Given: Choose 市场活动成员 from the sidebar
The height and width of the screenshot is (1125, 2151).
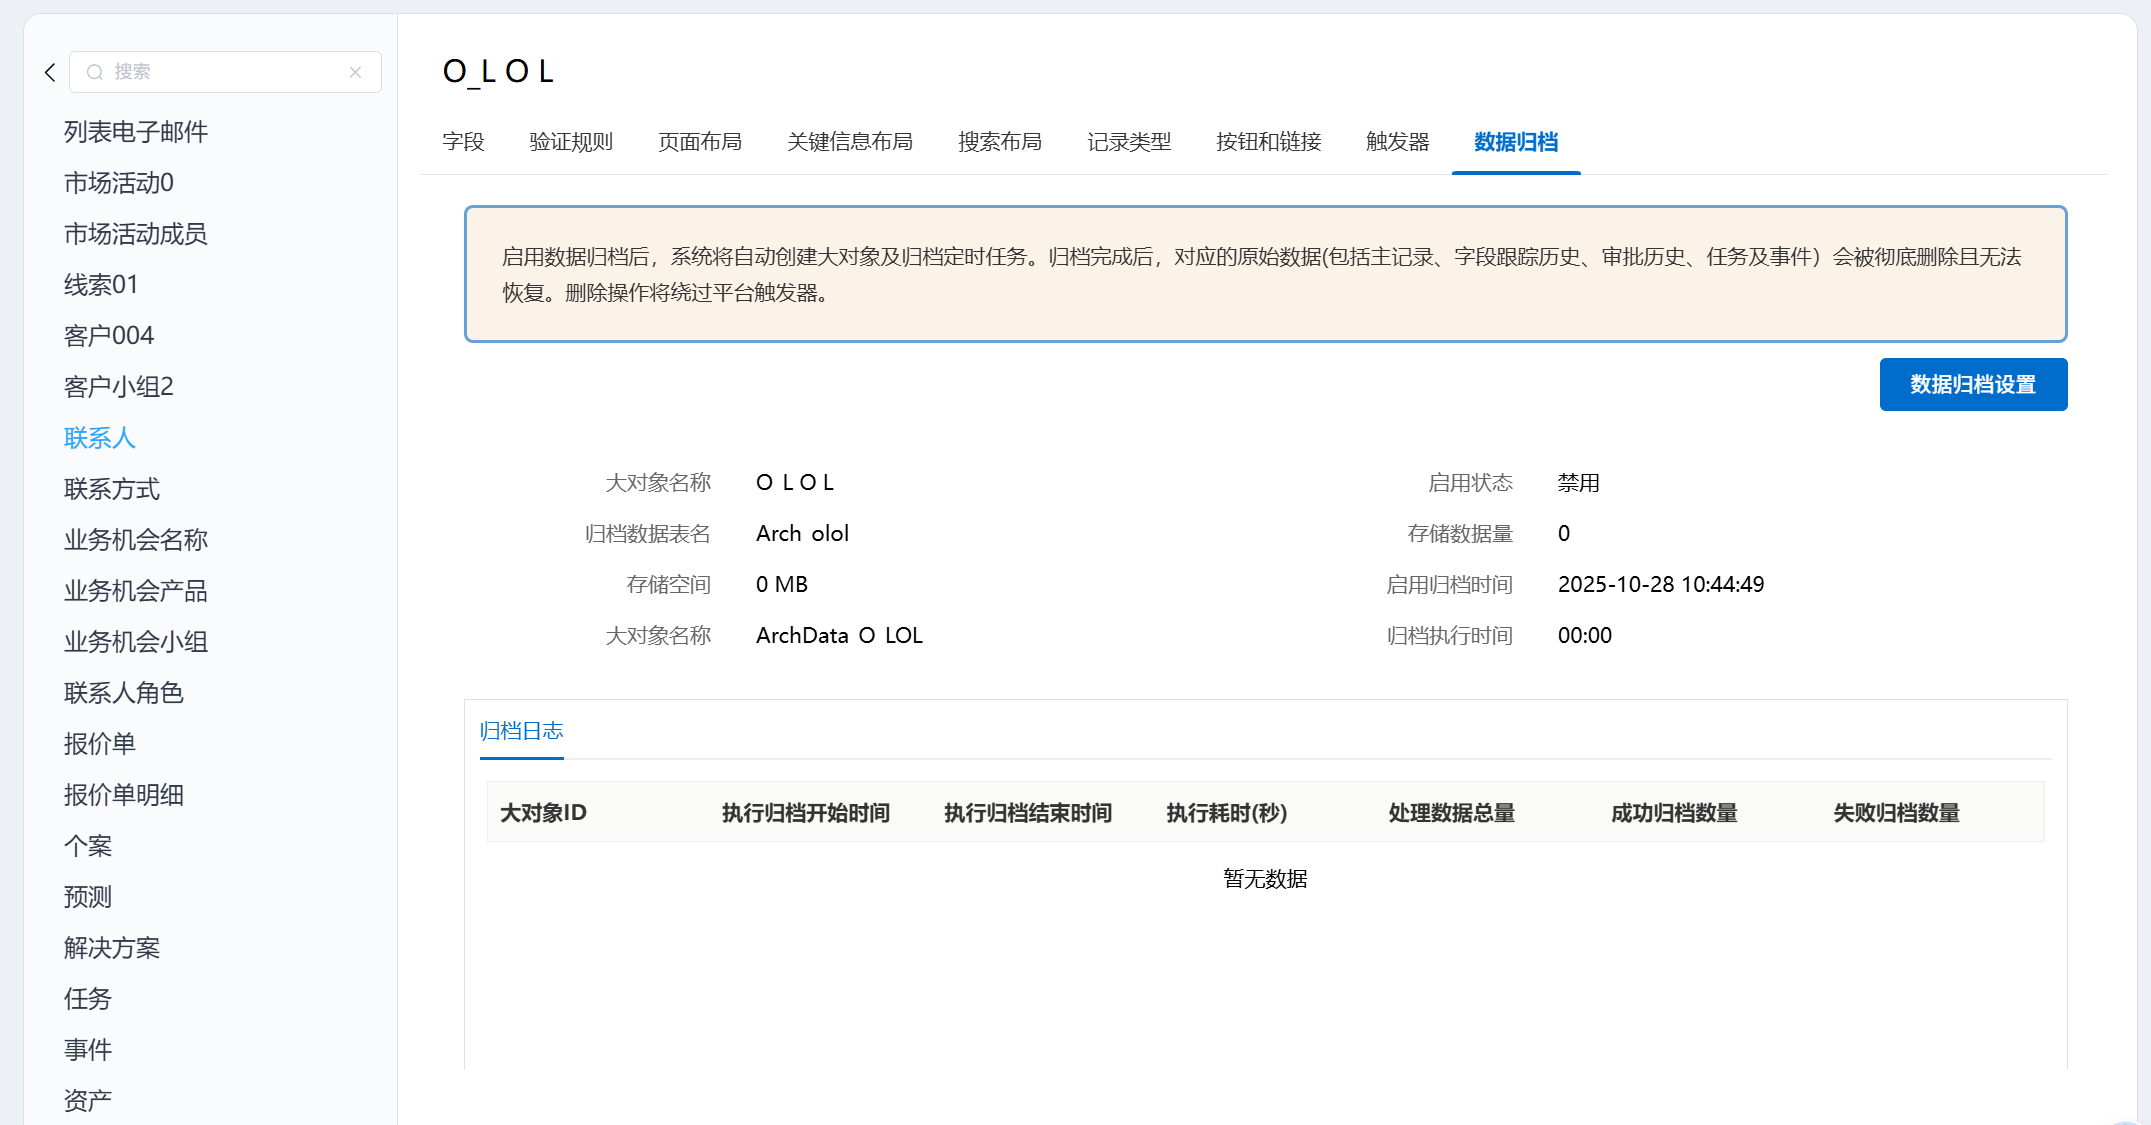Looking at the screenshot, I should (135, 234).
